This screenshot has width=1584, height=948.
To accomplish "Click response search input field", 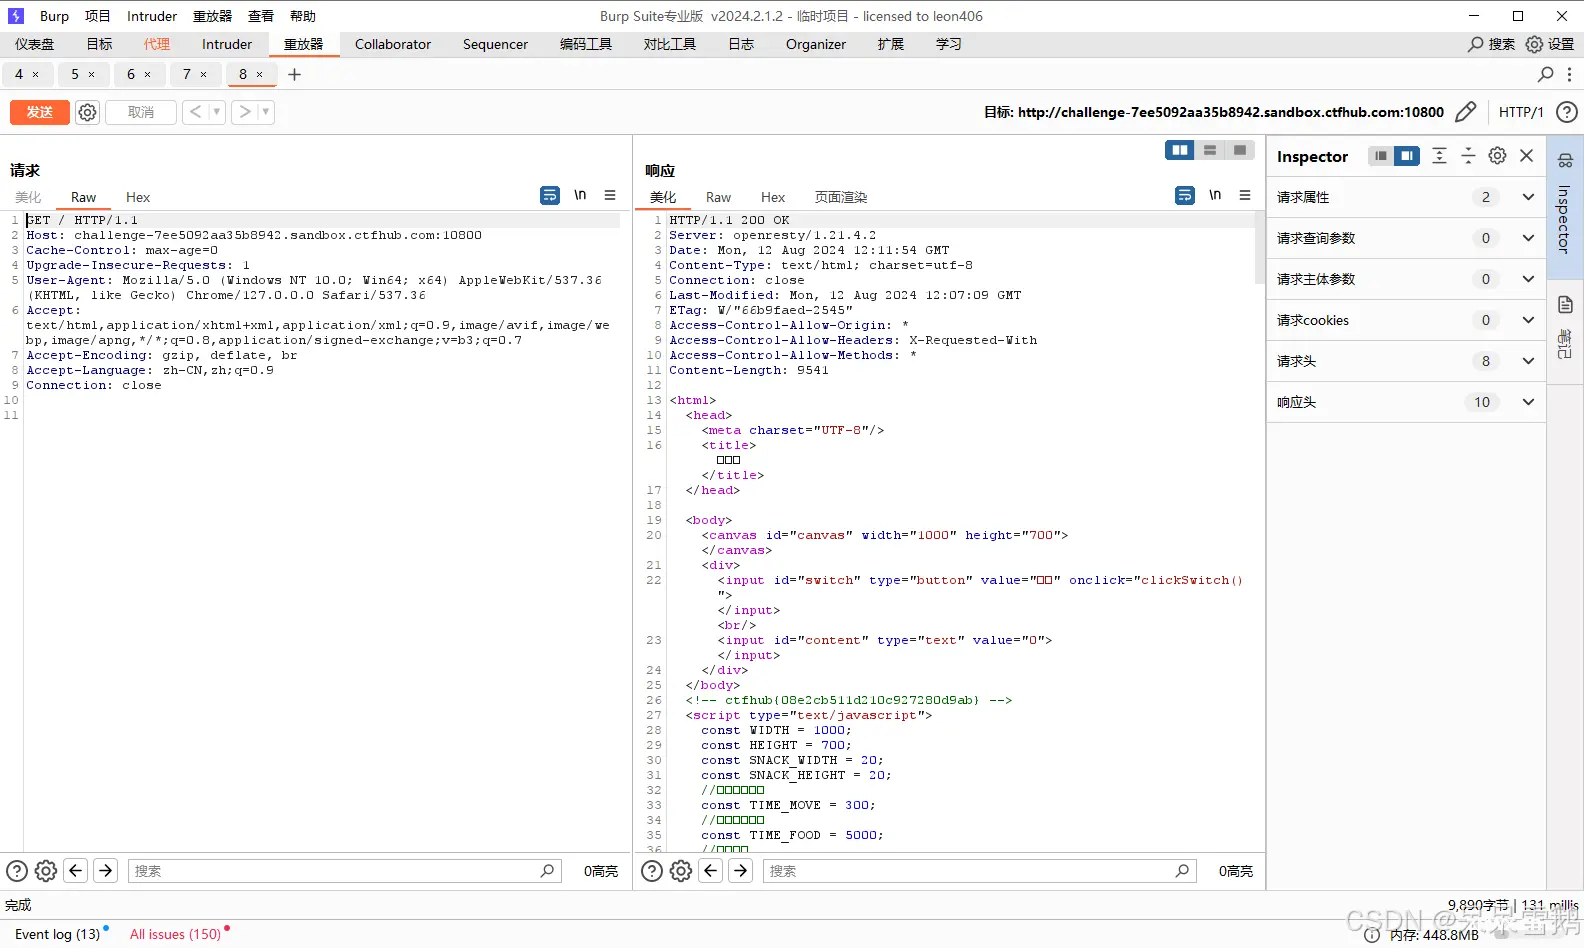I will point(980,871).
